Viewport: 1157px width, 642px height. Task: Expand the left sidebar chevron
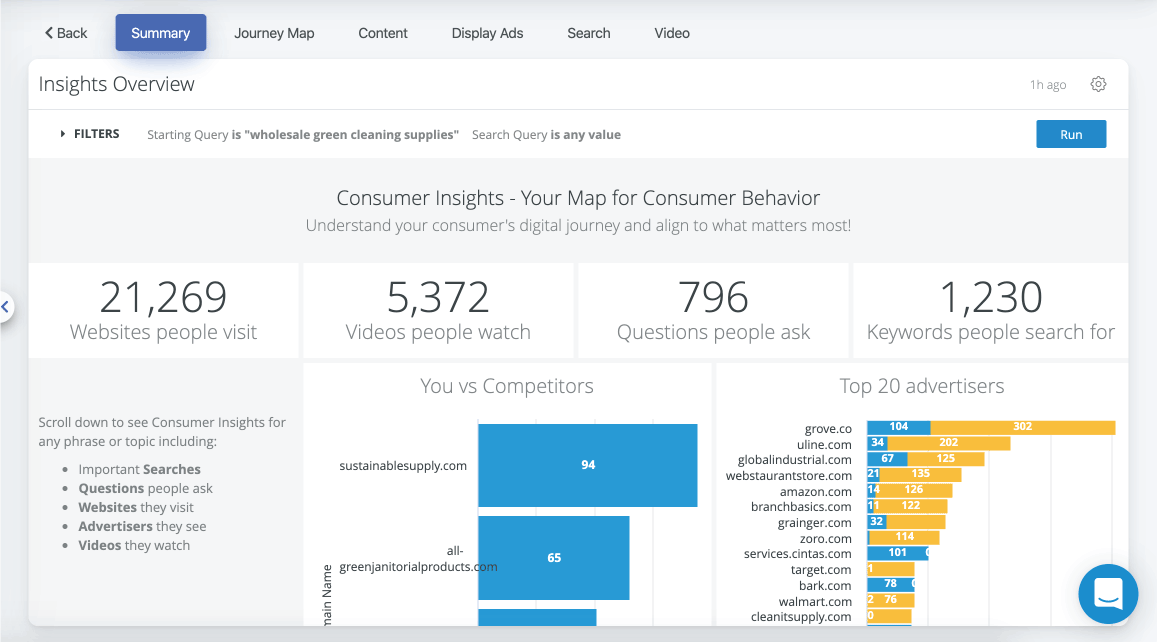coord(6,306)
